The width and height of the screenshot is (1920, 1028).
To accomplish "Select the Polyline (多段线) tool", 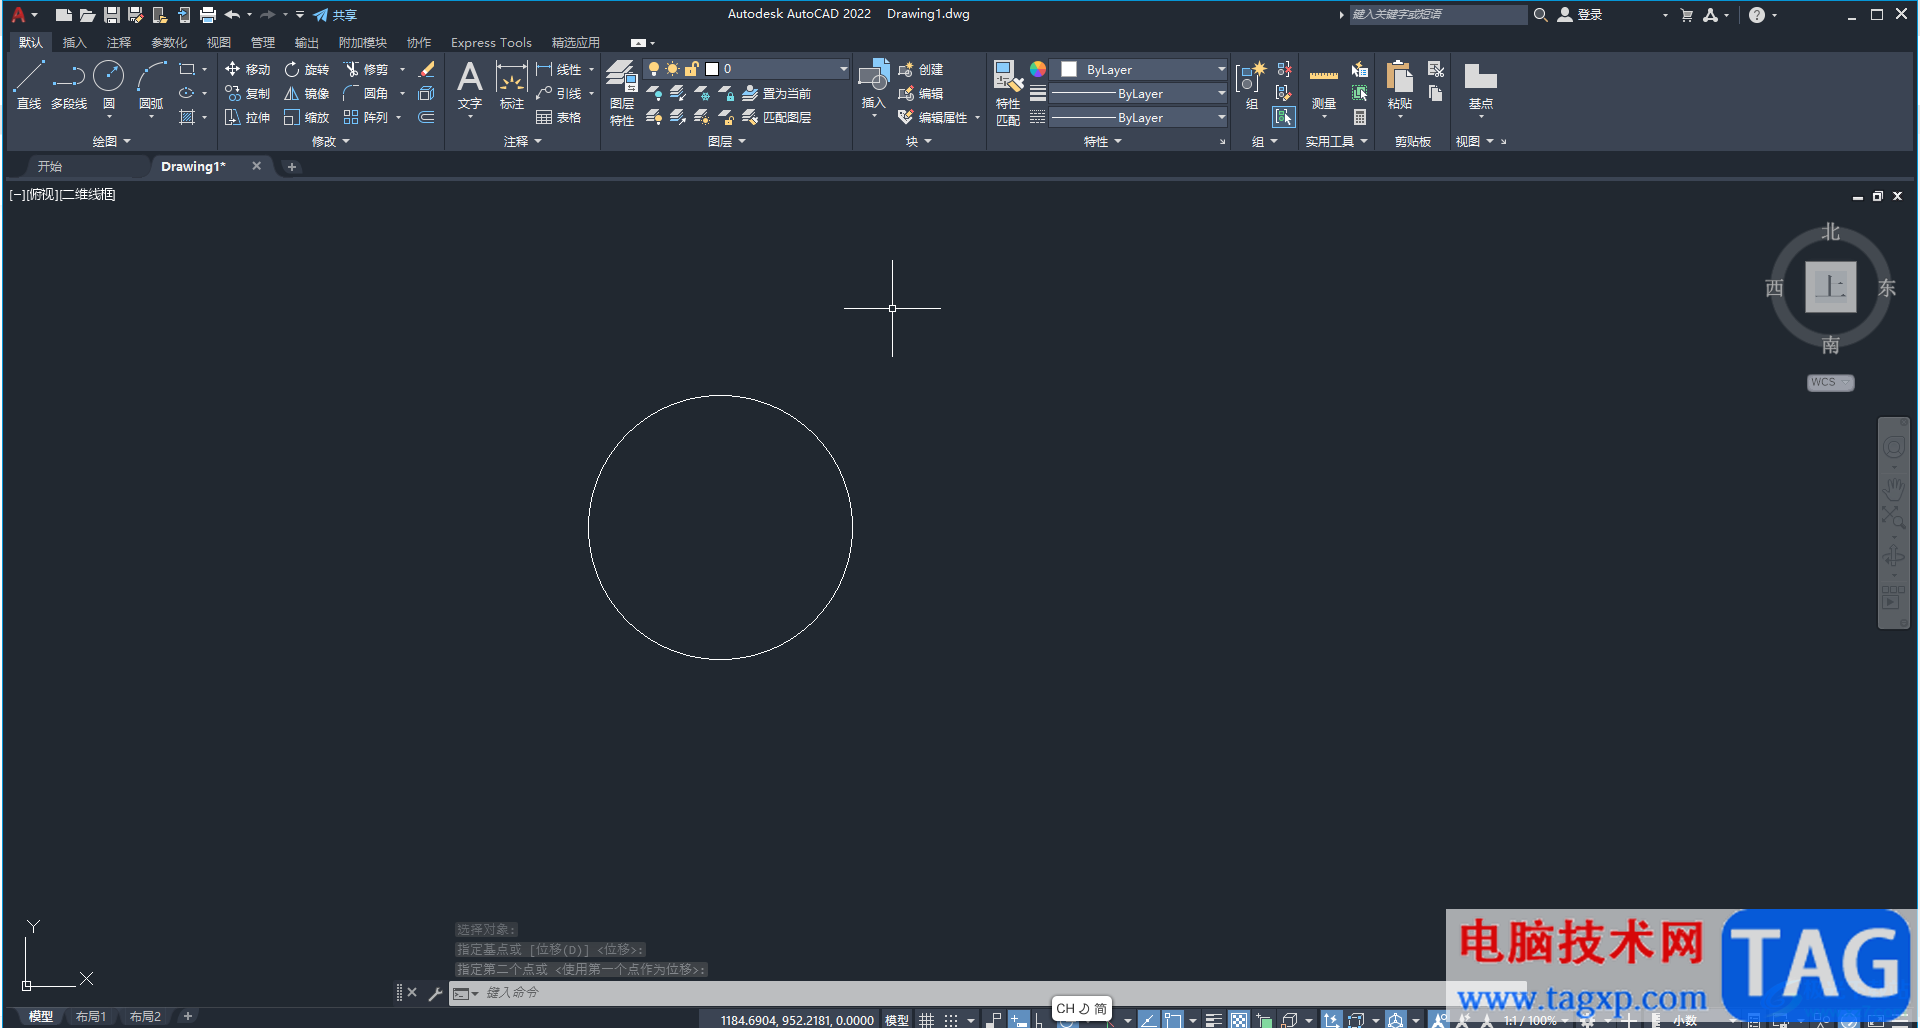I will pos(69,85).
